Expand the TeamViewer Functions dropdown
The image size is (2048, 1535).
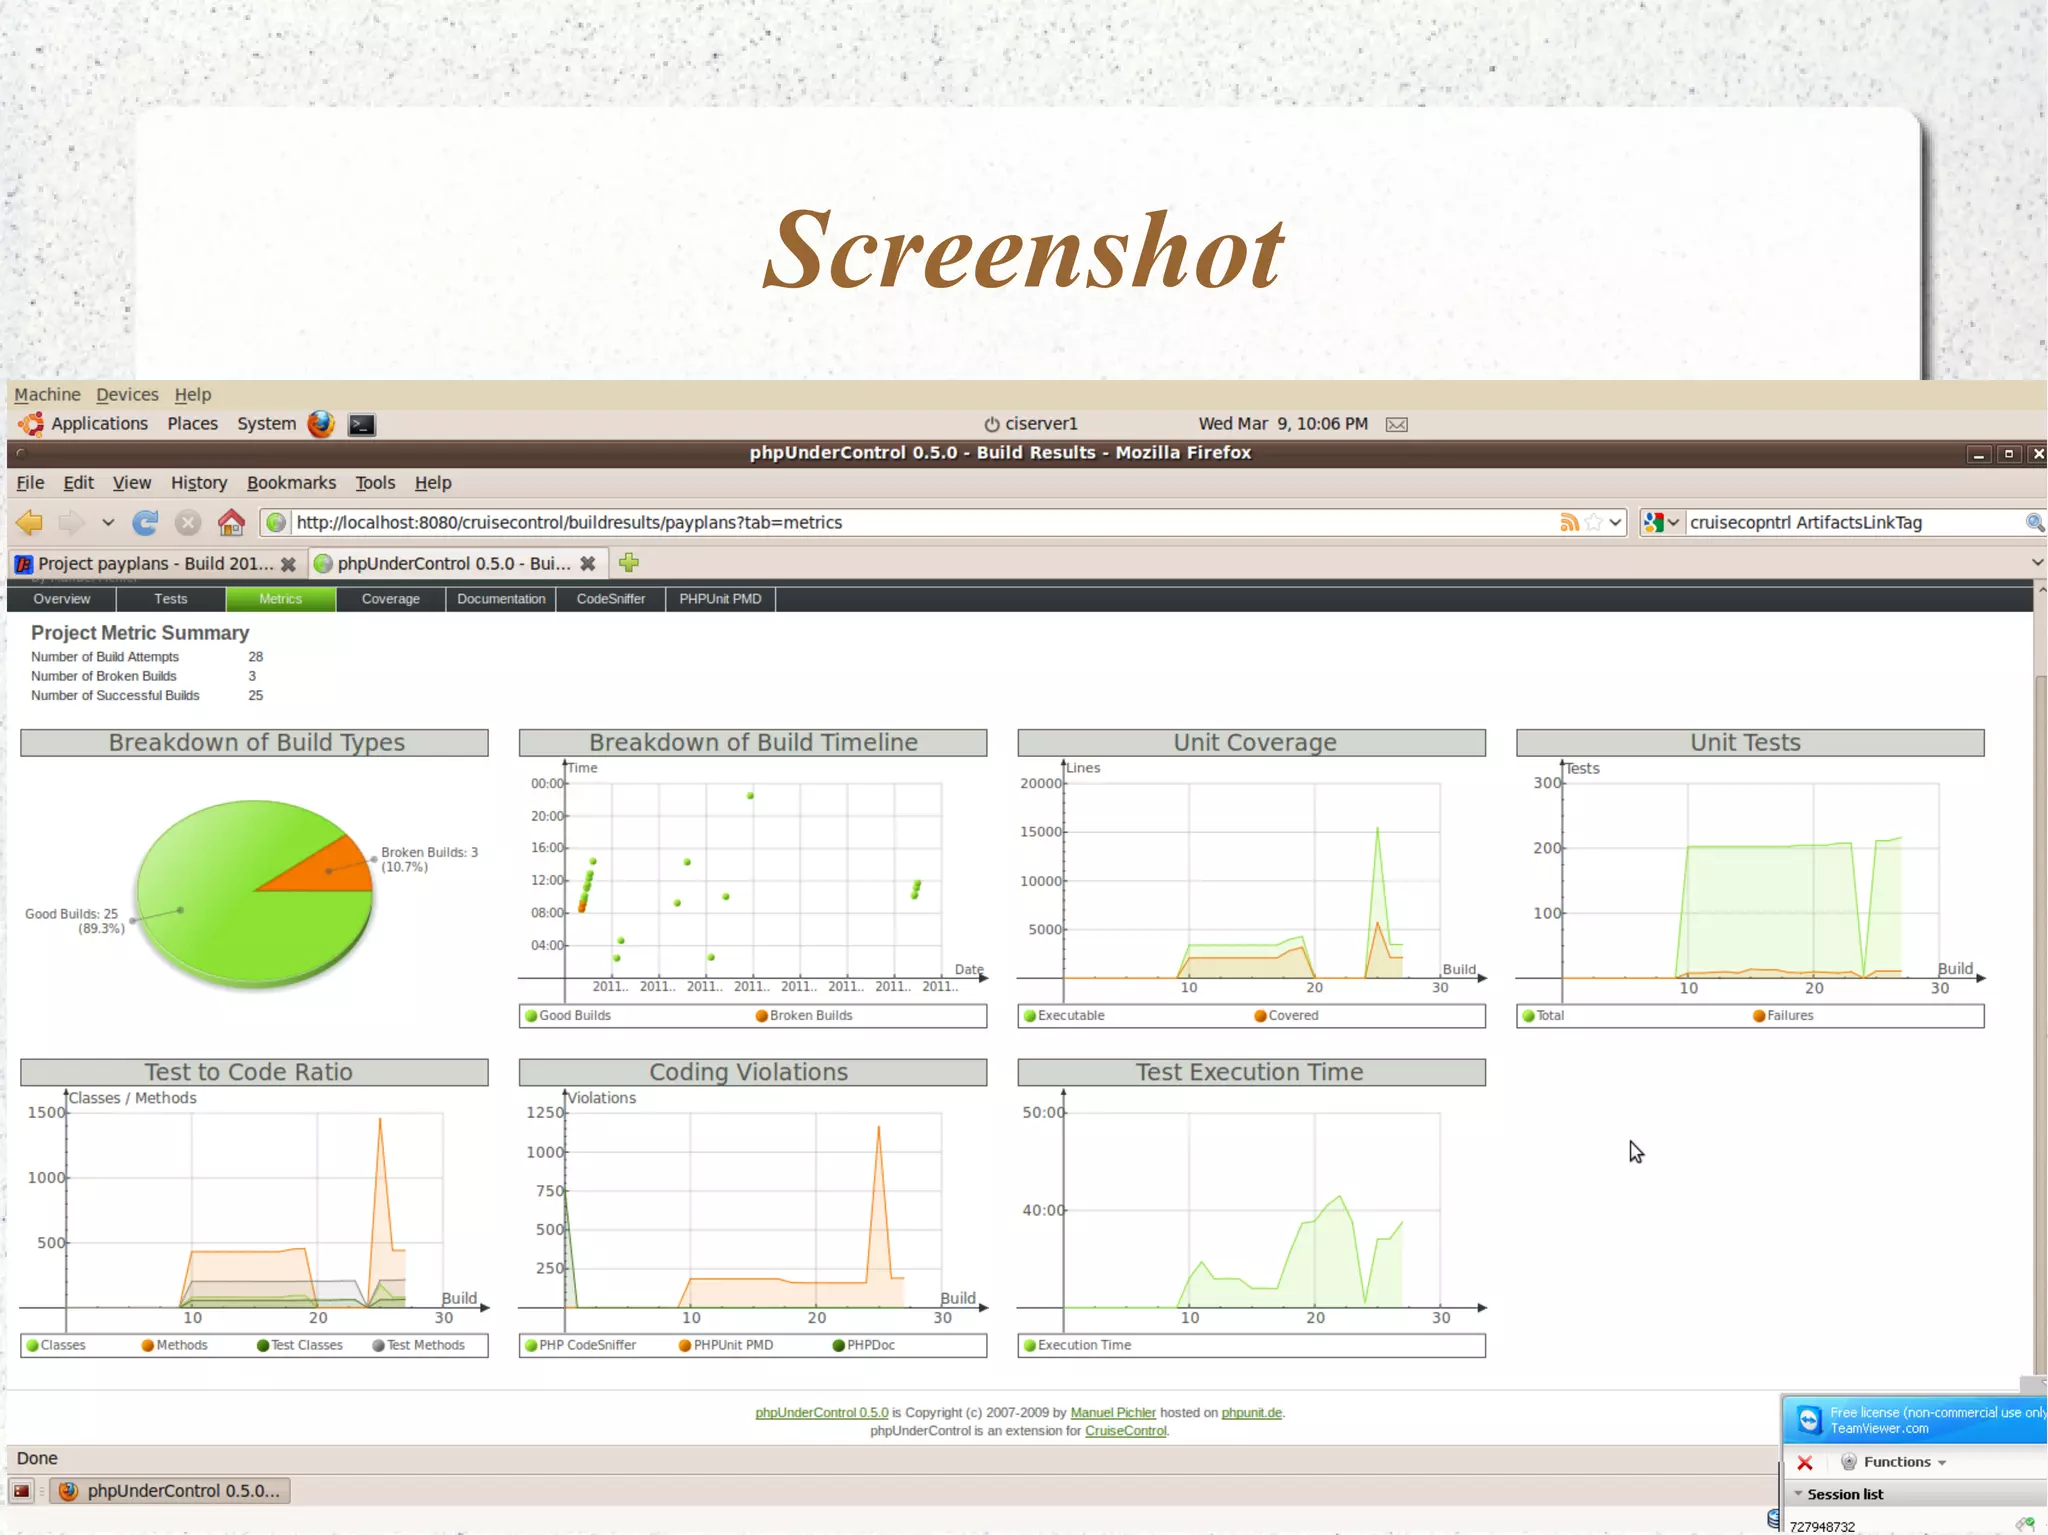pyautogui.click(x=1942, y=1462)
